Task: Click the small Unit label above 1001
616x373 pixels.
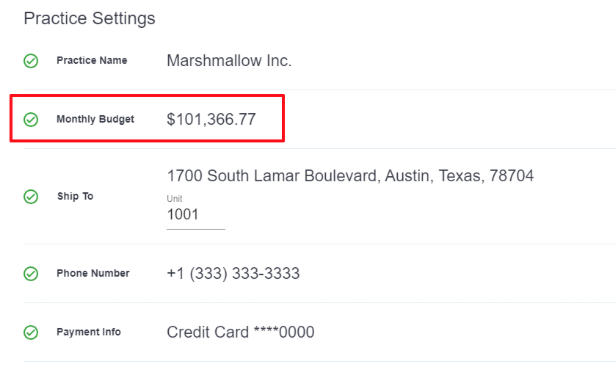Action: click(x=174, y=198)
